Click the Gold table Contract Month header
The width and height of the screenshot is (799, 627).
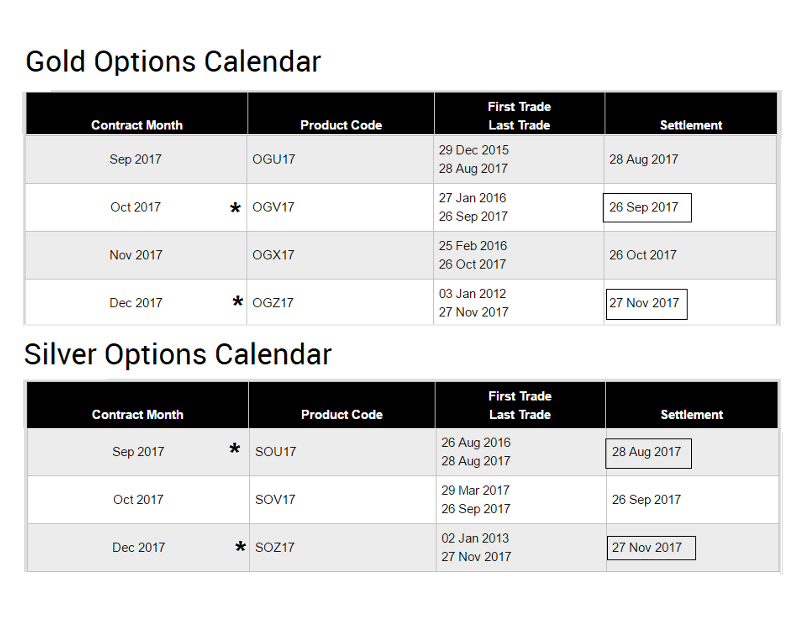point(137,125)
